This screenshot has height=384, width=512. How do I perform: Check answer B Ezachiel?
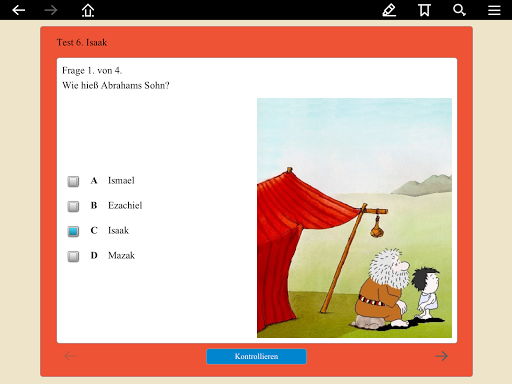[73, 206]
